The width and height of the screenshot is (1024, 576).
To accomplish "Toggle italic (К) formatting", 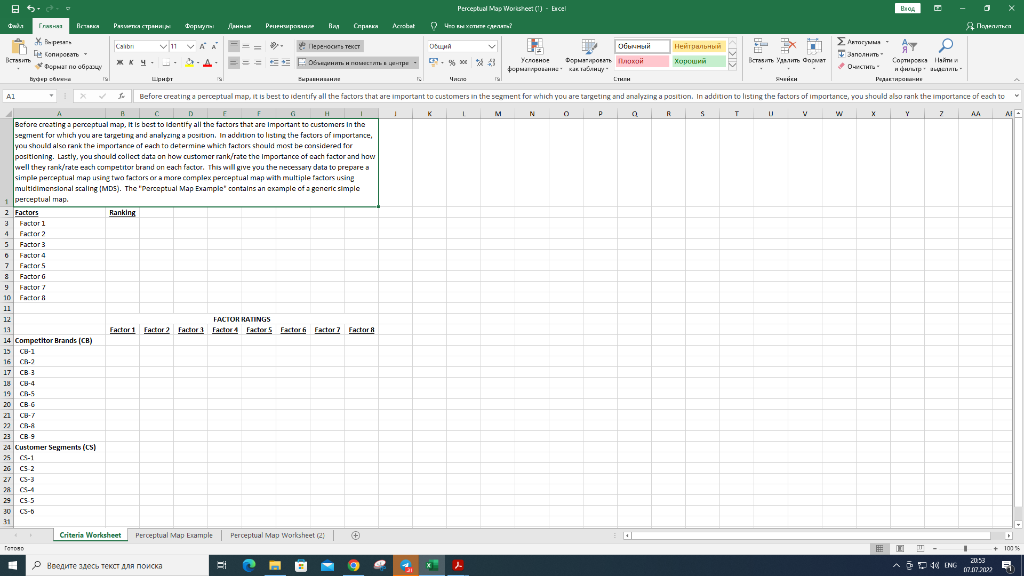I will pos(131,63).
